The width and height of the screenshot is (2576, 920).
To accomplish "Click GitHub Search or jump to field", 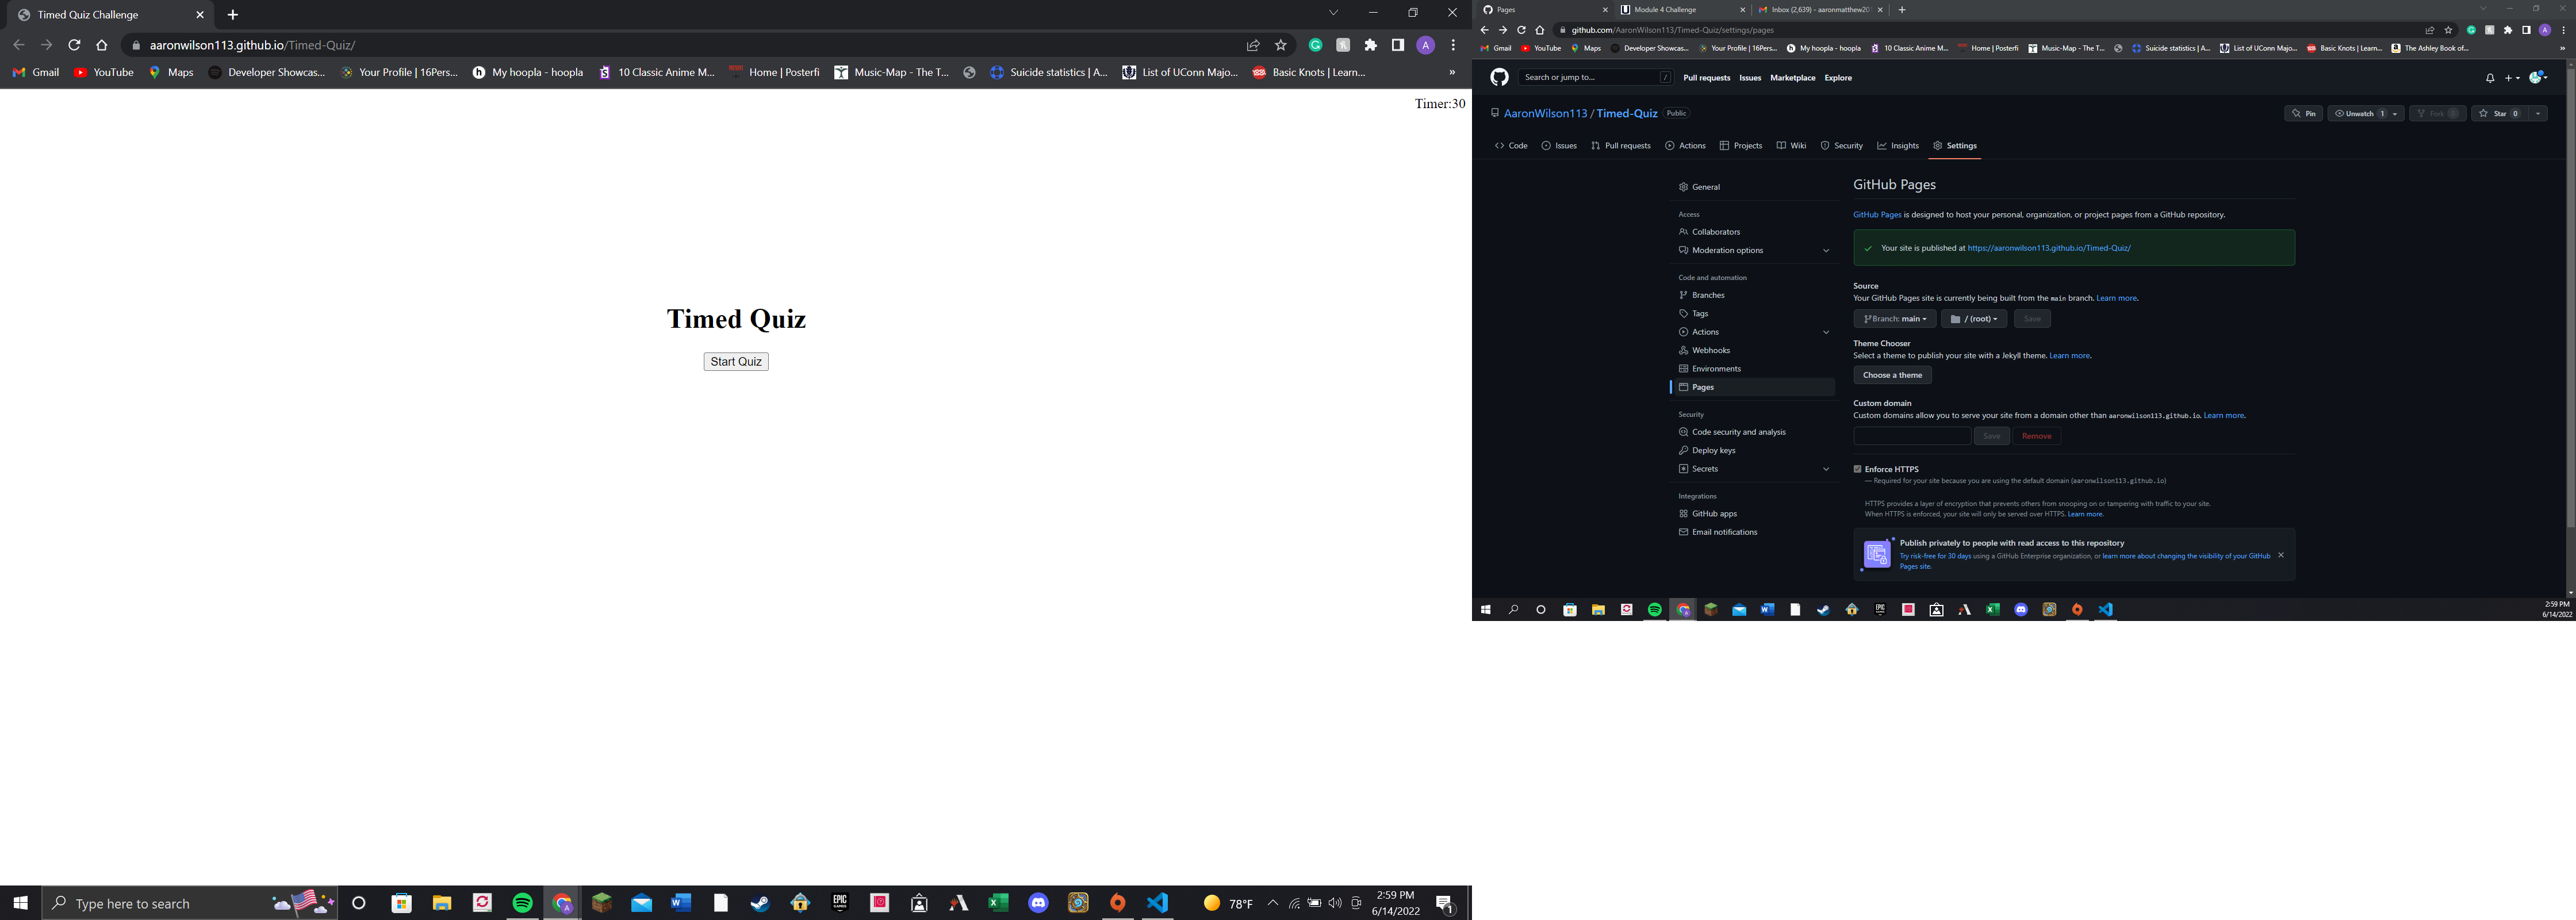I will point(1595,77).
